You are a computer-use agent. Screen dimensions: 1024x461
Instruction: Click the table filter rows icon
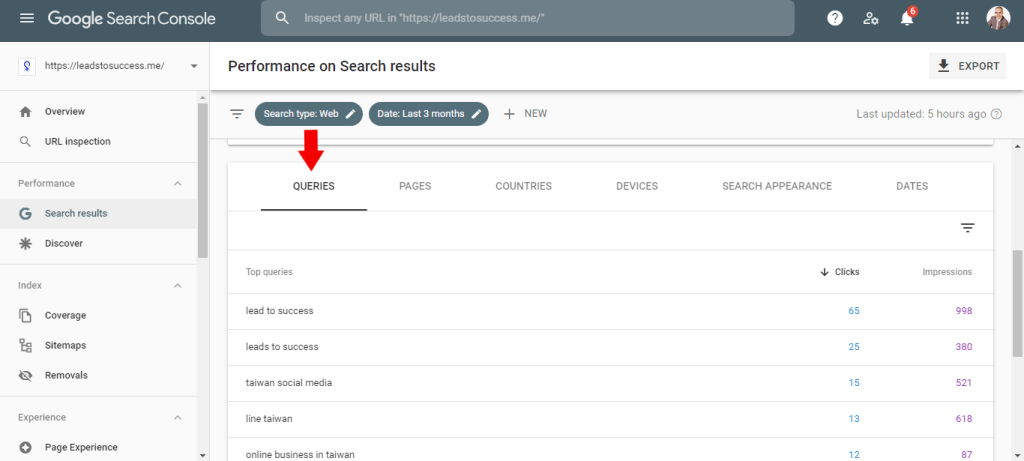pyautogui.click(x=967, y=228)
